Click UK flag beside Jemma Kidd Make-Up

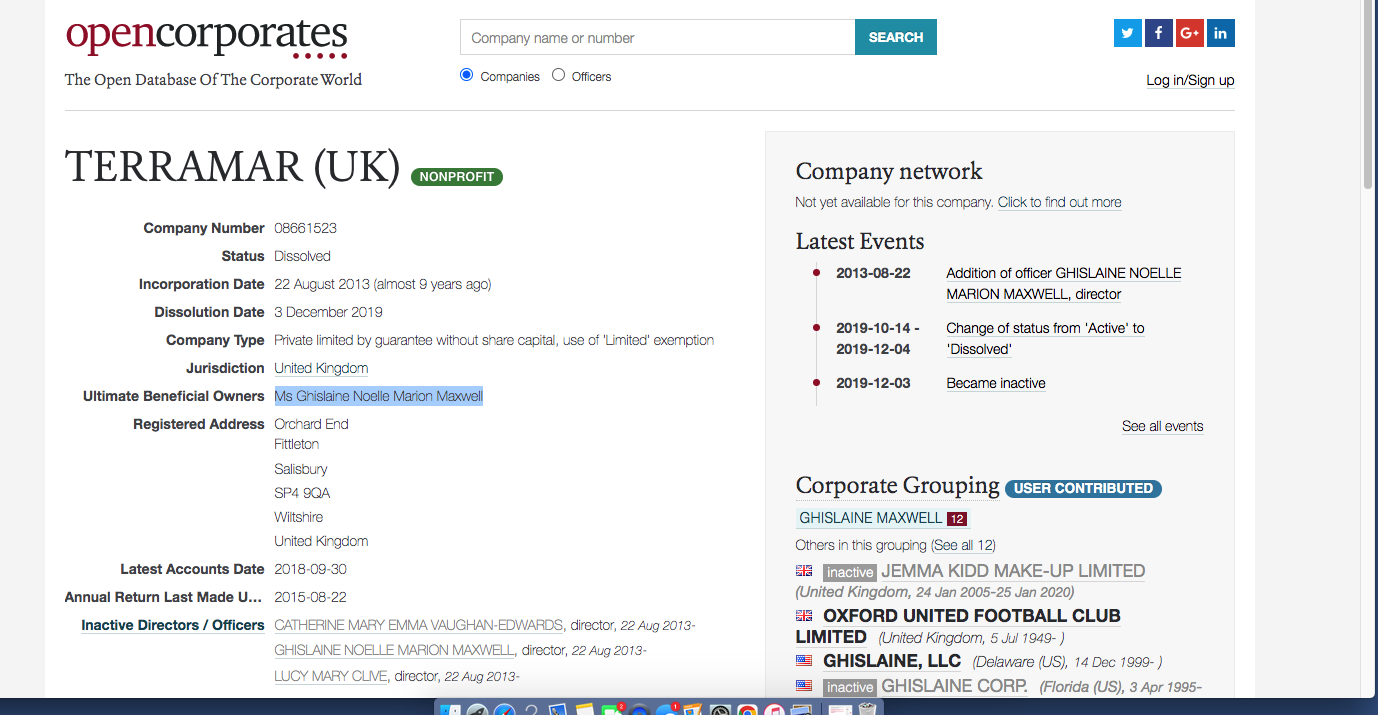click(x=804, y=571)
